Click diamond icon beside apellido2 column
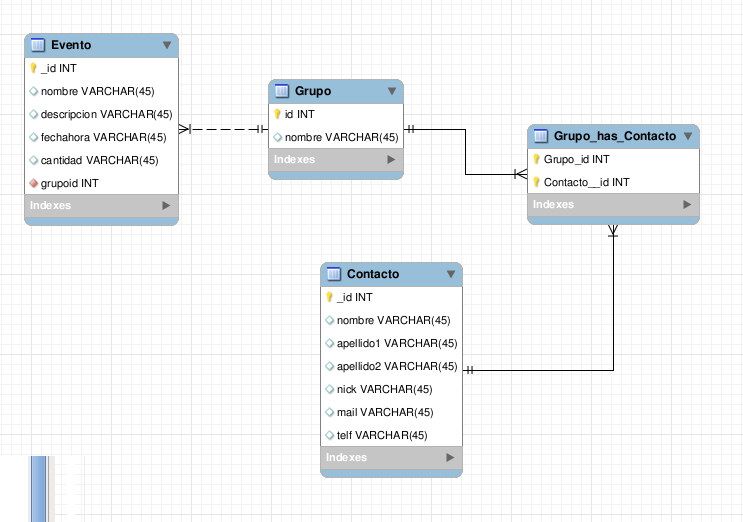743x522 pixels. [330, 366]
